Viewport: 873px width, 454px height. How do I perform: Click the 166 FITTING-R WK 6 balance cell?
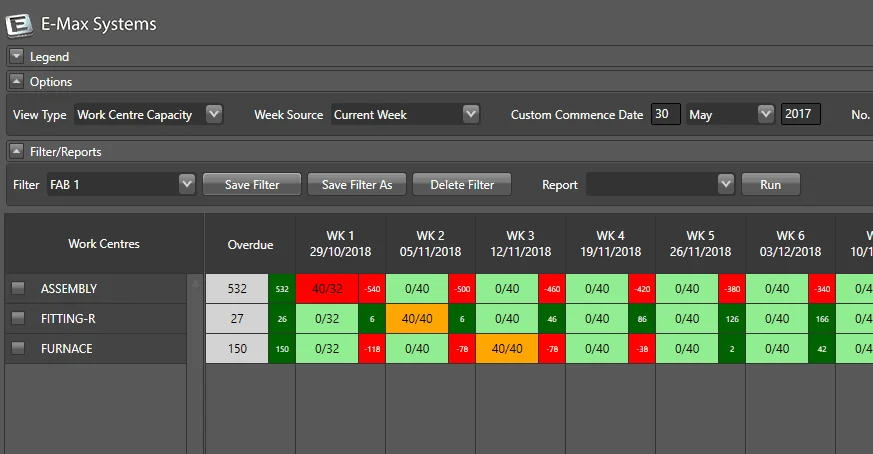pos(822,319)
